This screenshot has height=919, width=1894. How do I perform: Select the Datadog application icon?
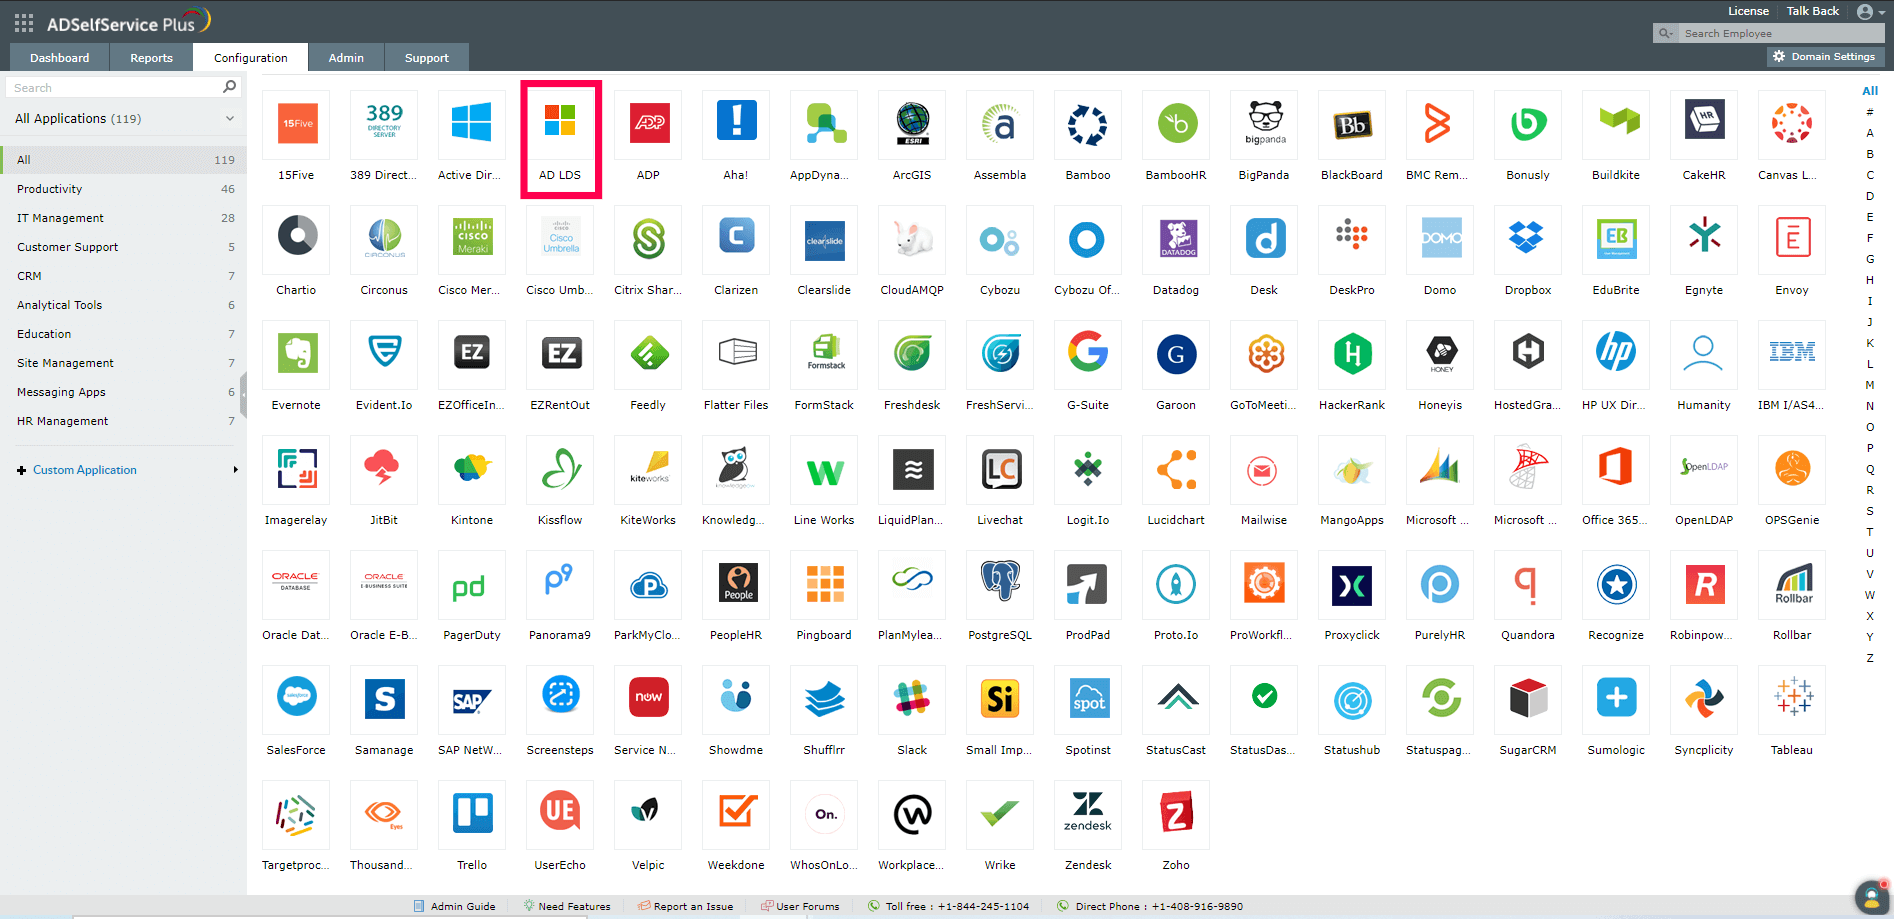(x=1177, y=239)
